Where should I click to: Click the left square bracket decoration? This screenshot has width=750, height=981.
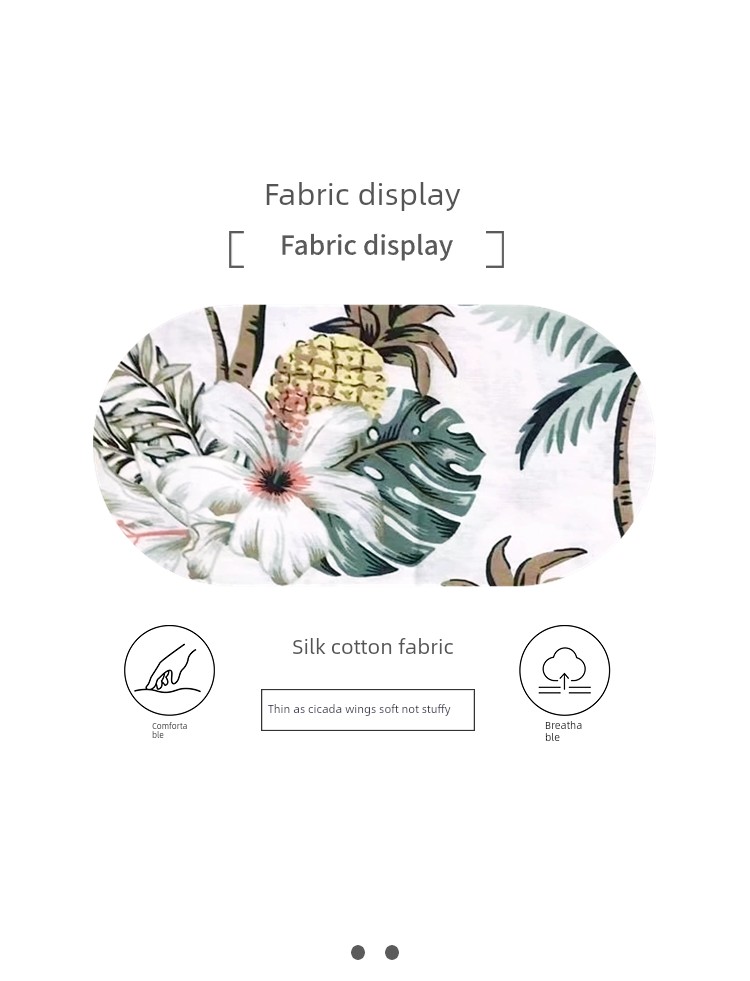(x=236, y=249)
